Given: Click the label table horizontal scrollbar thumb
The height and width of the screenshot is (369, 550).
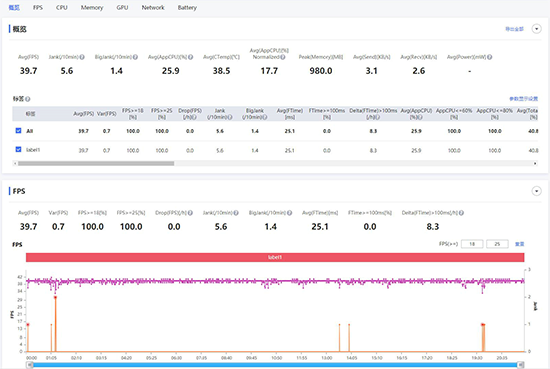Looking at the screenshot, I should [x=96, y=163].
